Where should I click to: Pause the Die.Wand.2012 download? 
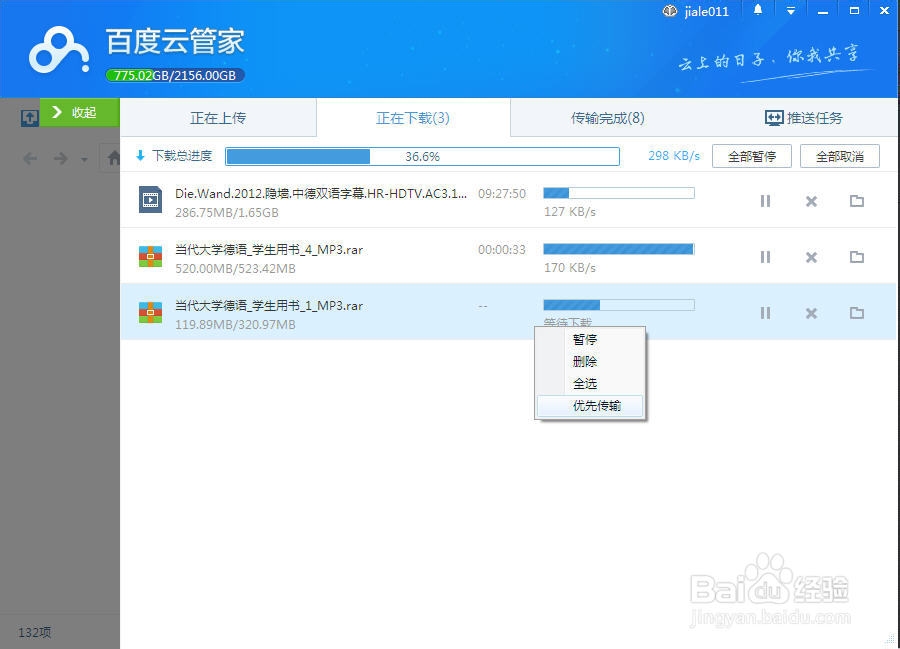765,201
